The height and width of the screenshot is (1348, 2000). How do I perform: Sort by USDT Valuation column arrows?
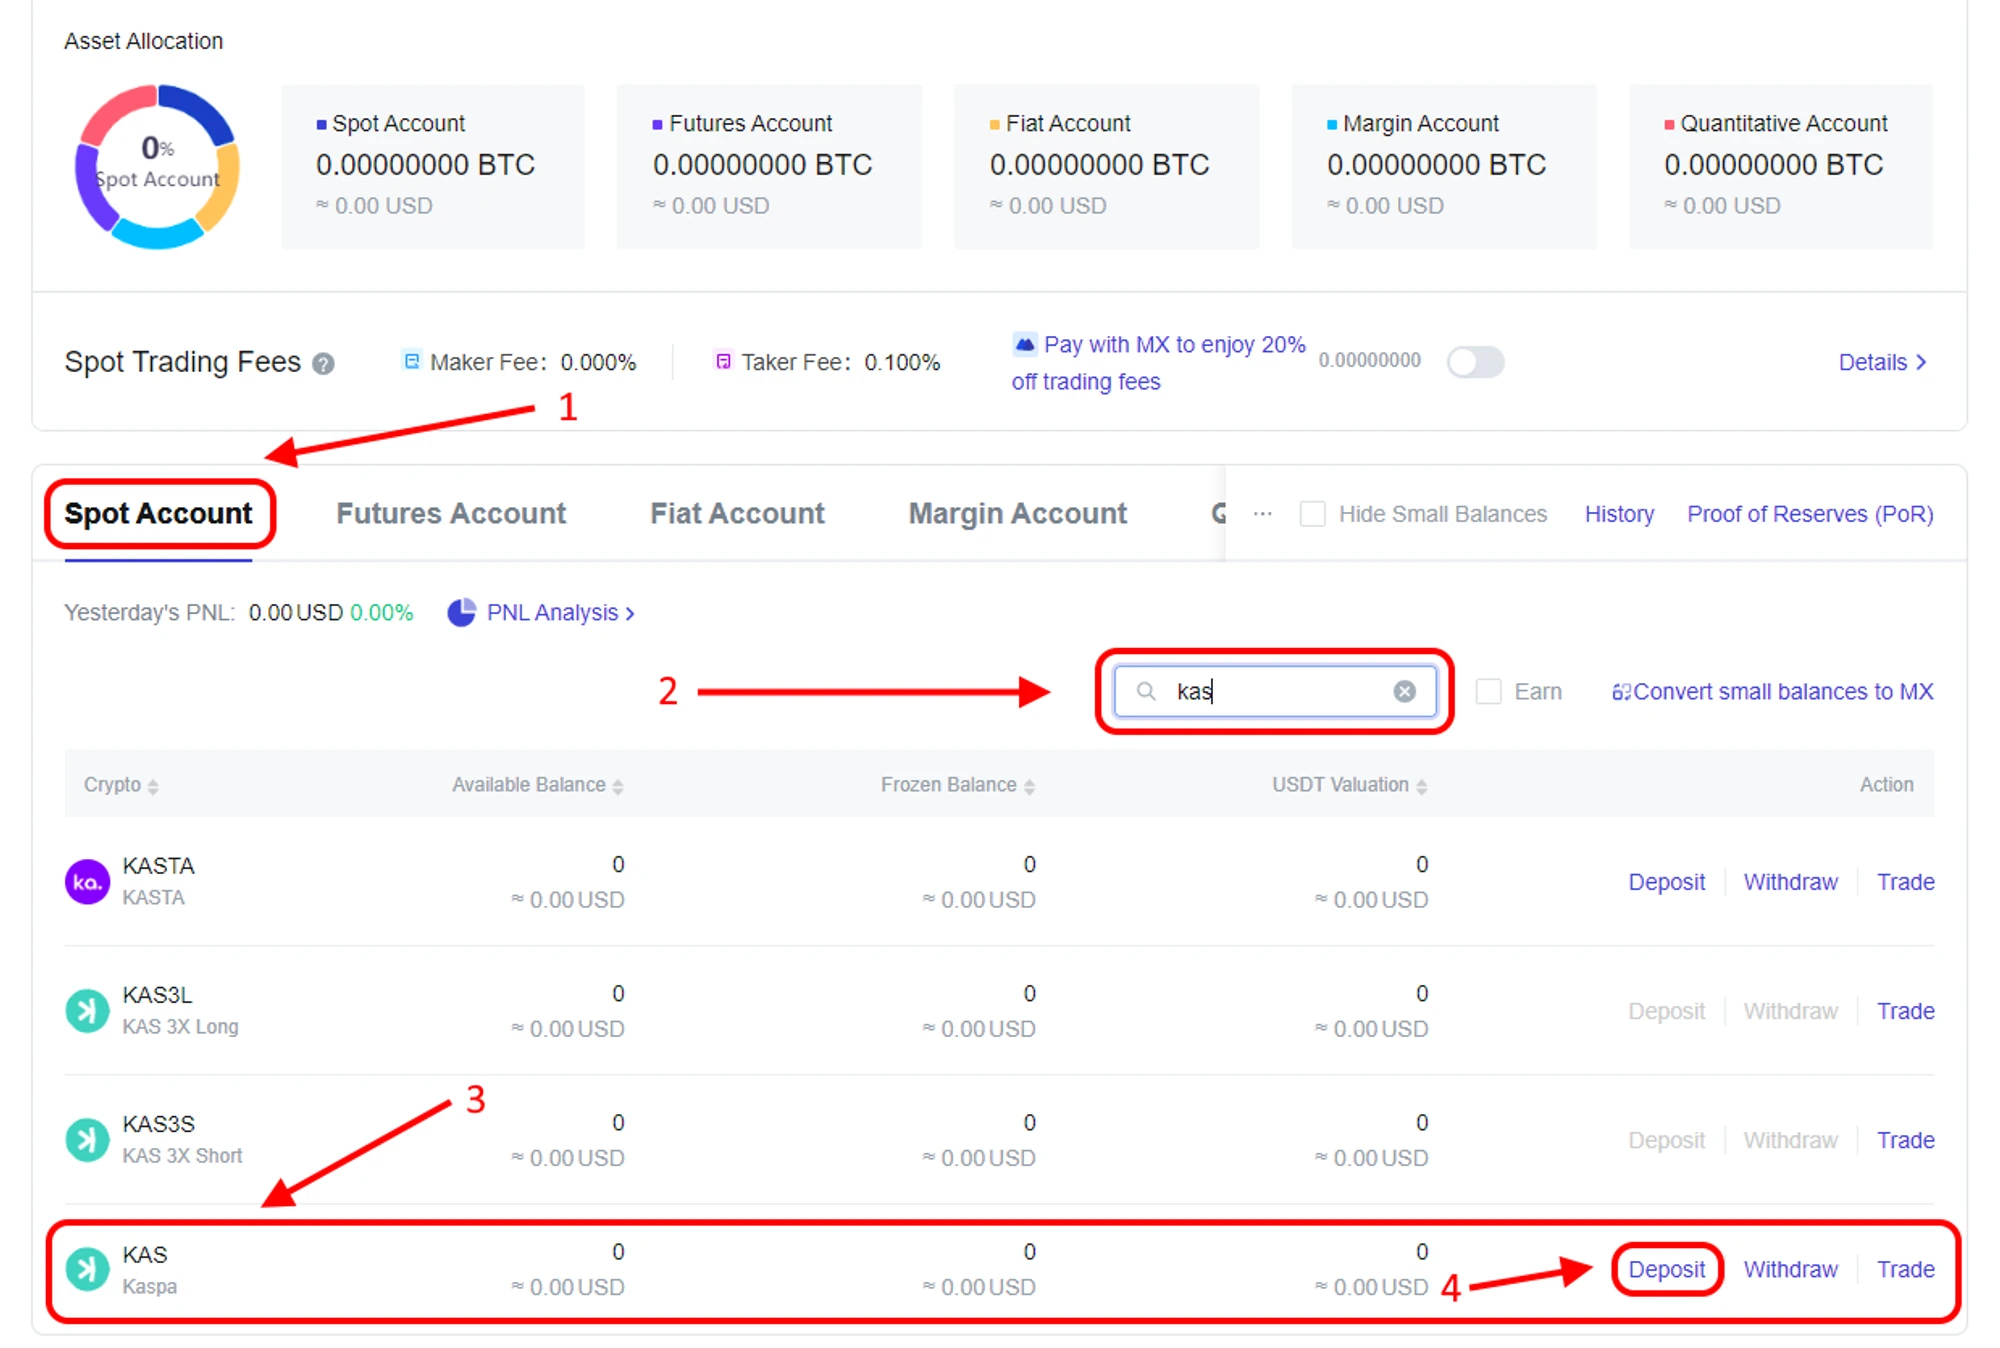(x=1421, y=786)
